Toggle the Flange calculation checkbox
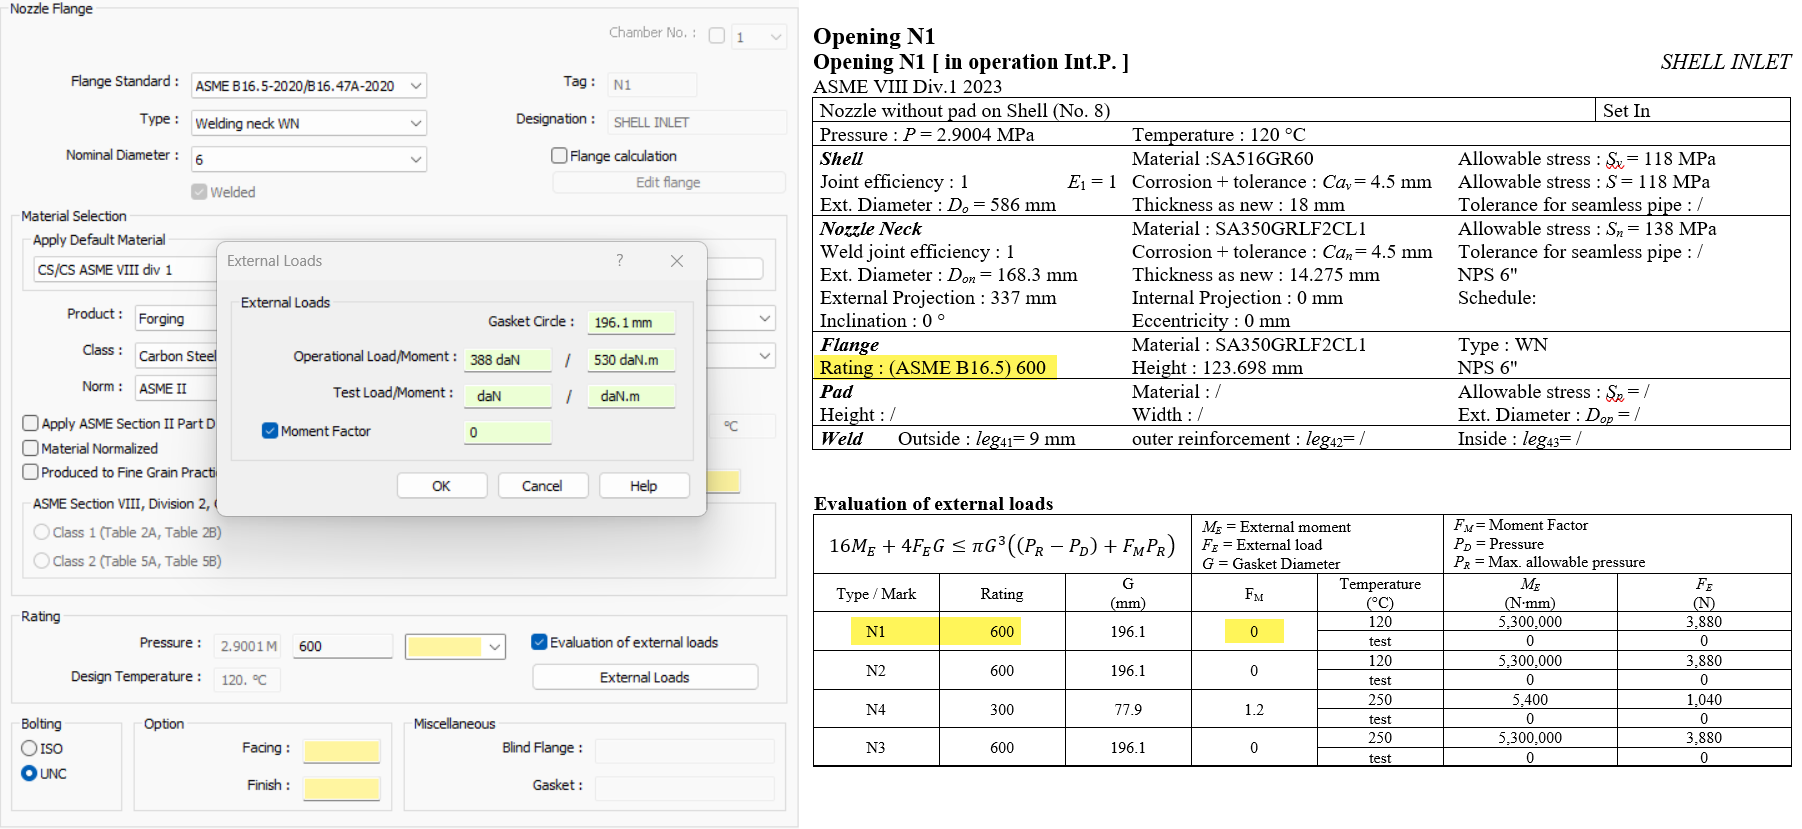 click(x=559, y=155)
